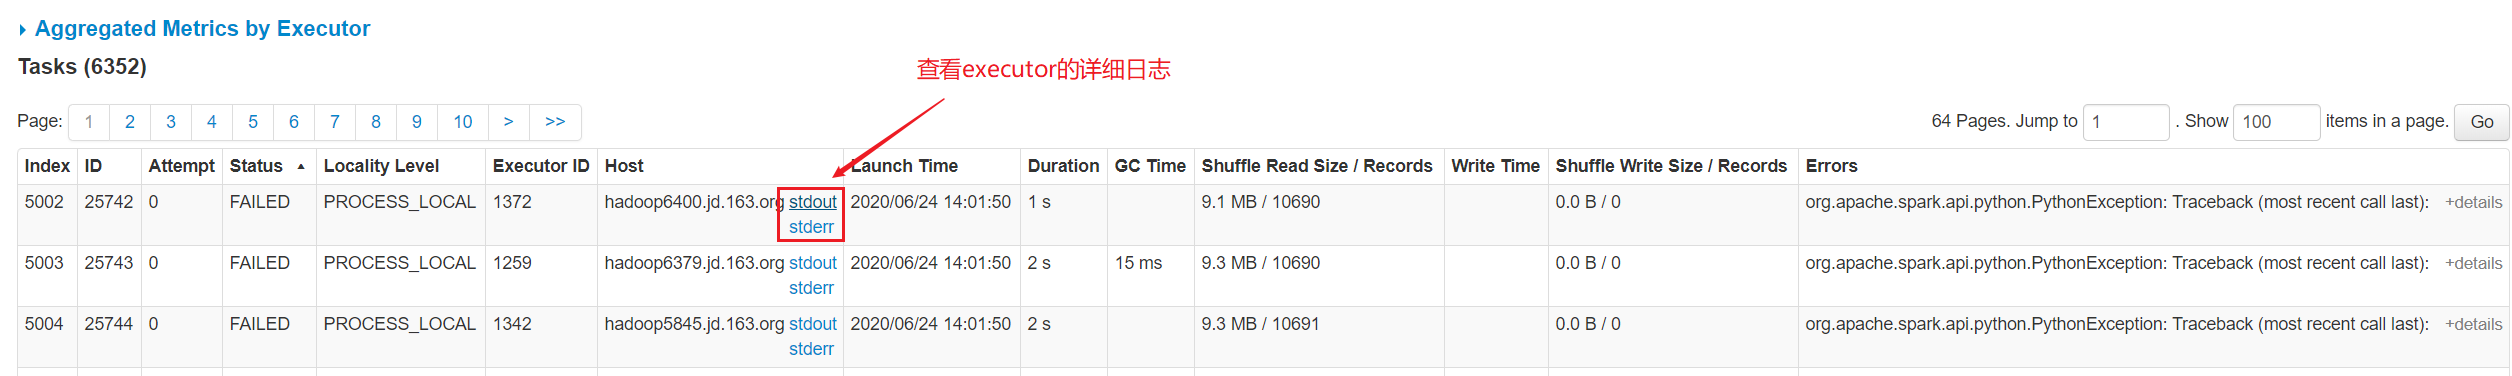Sort by Shuffle Read Size / Records header
Image resolution: width=2512 pixels, height=376 pixels.
1317,166
